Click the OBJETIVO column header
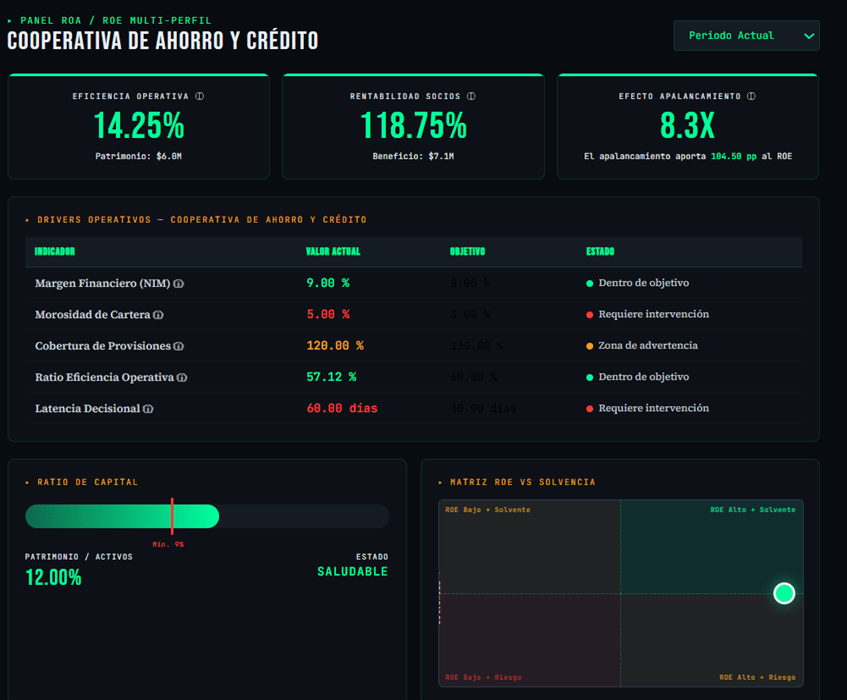The image size is (847, 700). [468, 252]
